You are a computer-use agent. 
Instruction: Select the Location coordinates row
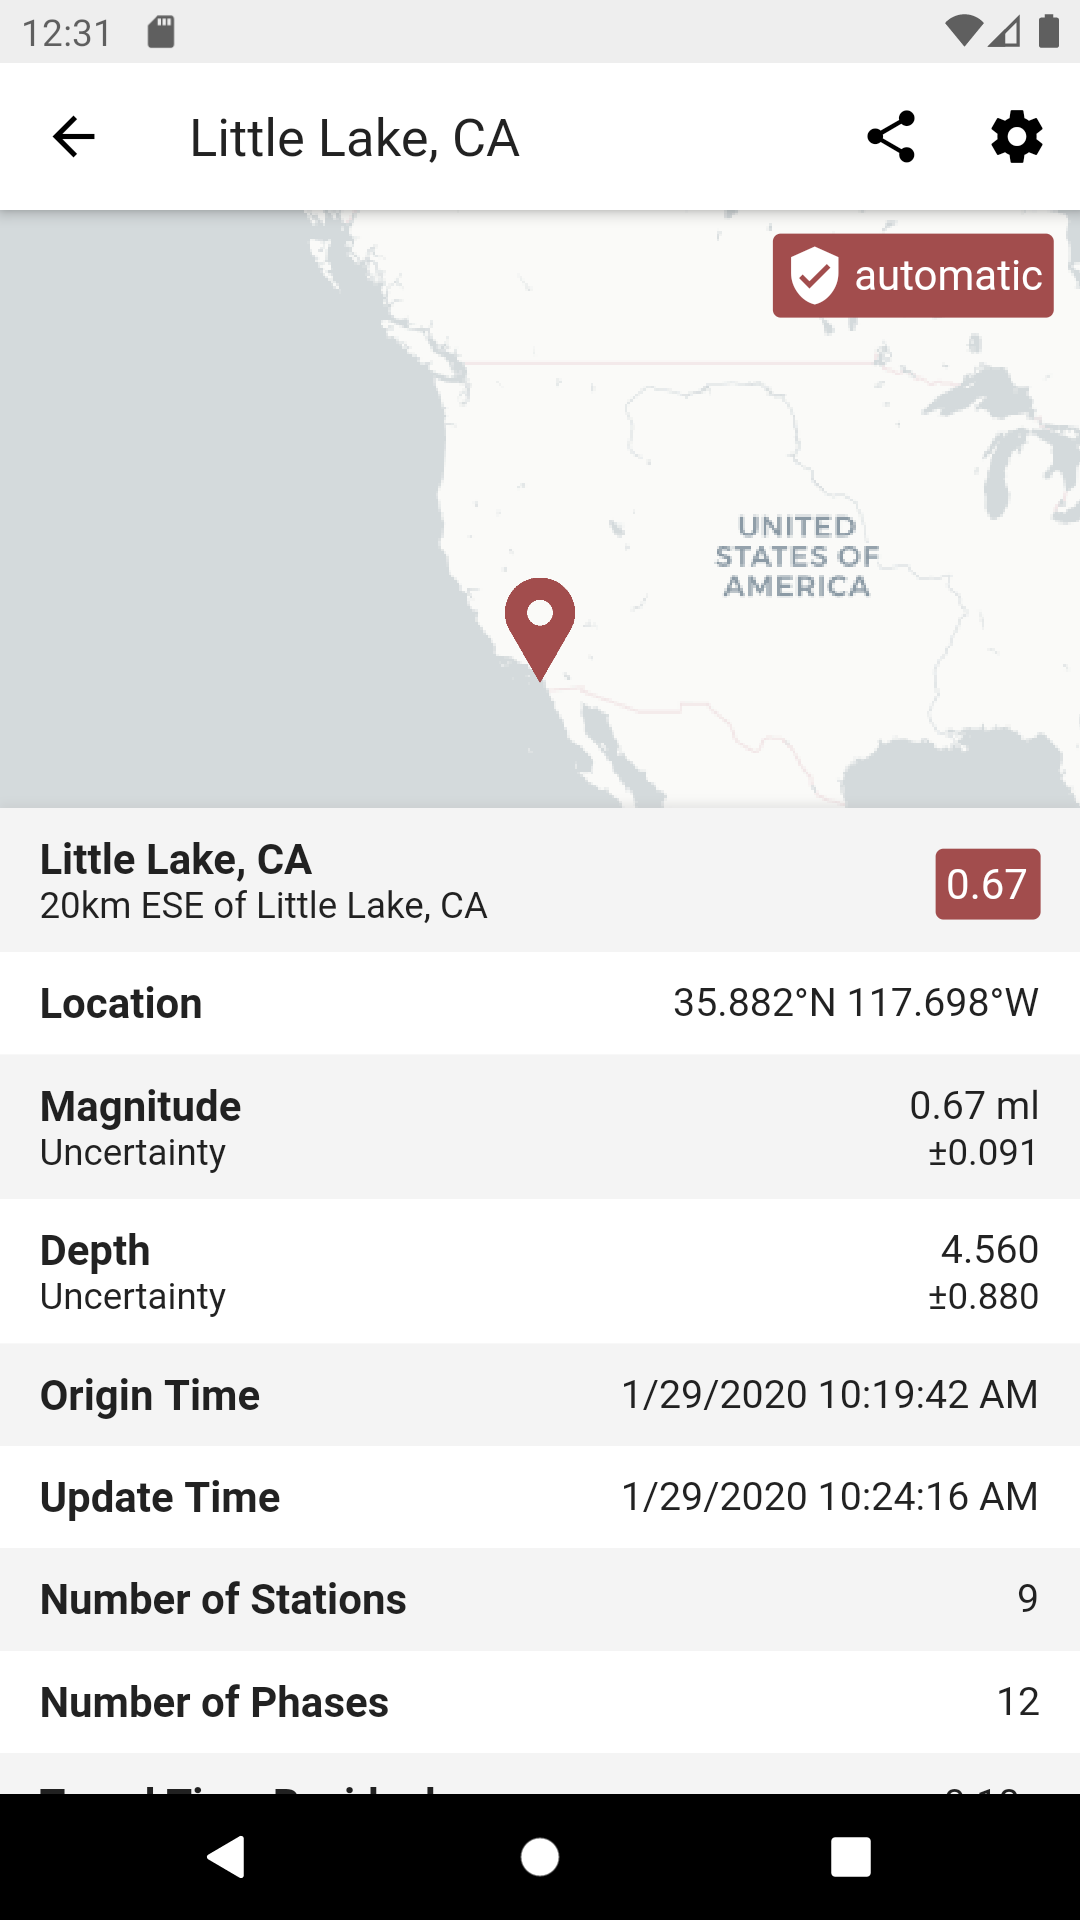[540, 1003]
